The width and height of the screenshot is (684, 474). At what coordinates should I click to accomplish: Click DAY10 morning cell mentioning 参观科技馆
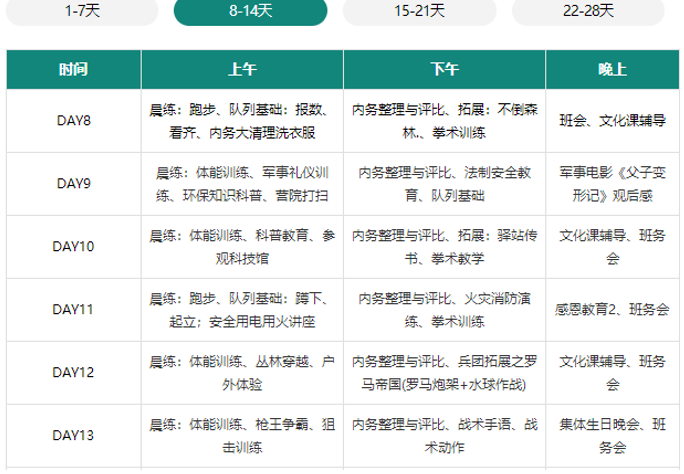243,247
